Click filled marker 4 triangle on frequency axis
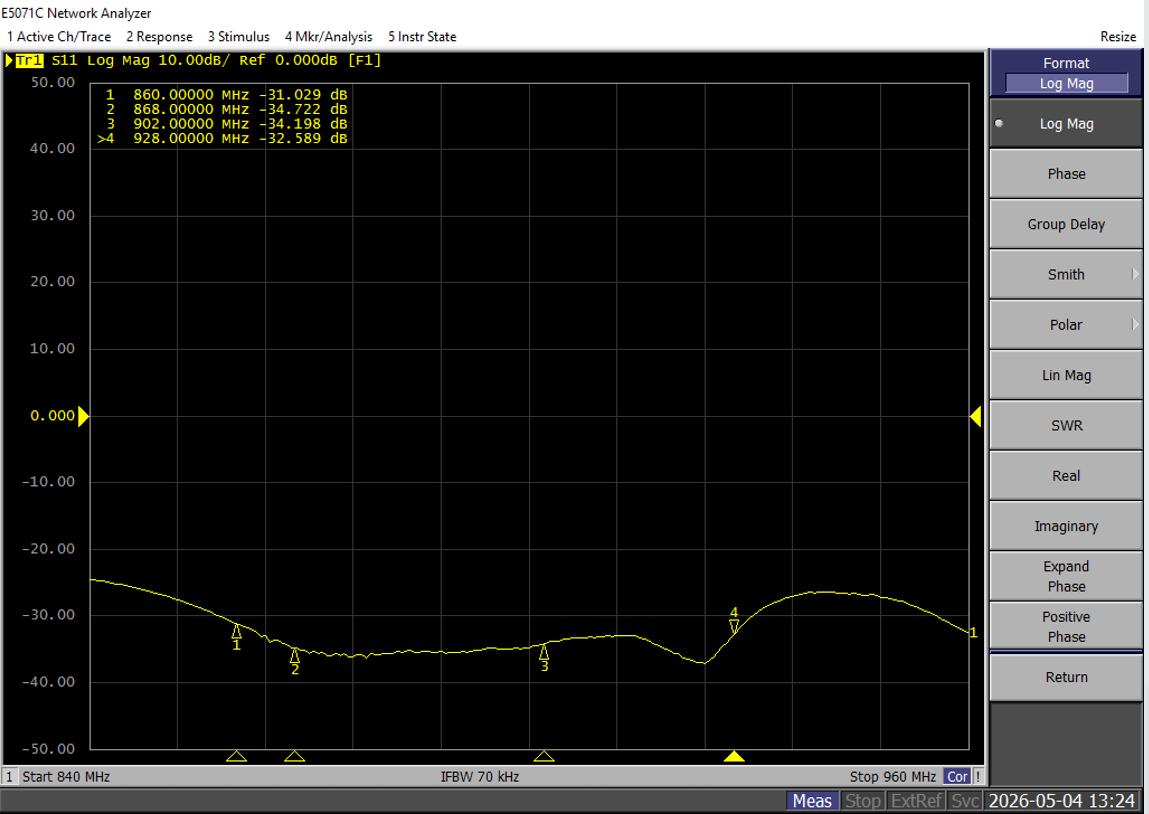1149x814 pixels. (734, 756)
